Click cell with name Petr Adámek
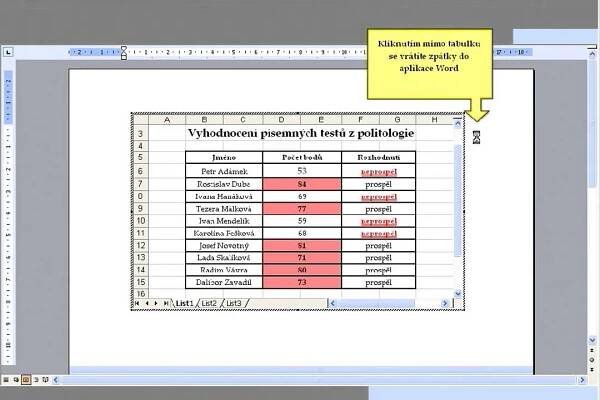 tap(224, 171)
